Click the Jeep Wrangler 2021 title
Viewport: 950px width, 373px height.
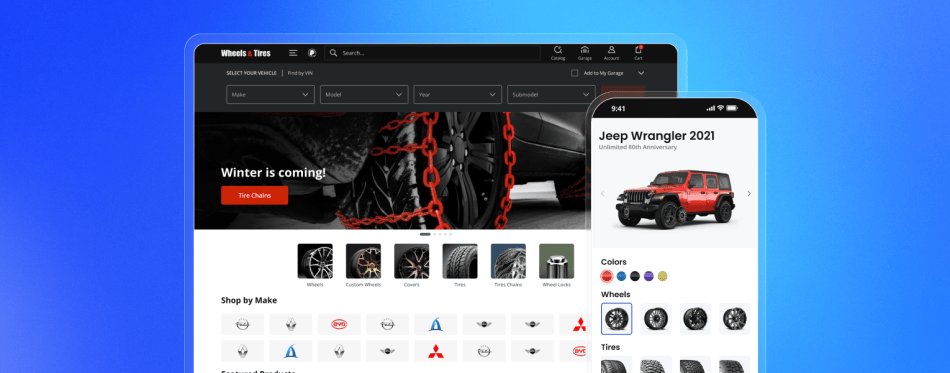tap(657, 136)
